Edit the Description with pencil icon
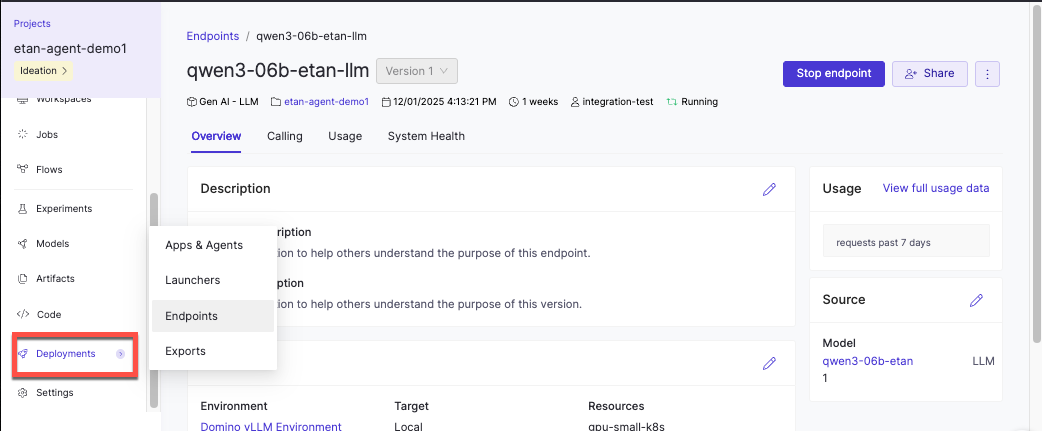The width and height of the screenshot is (1042, 431). click(x=769, y=189)
